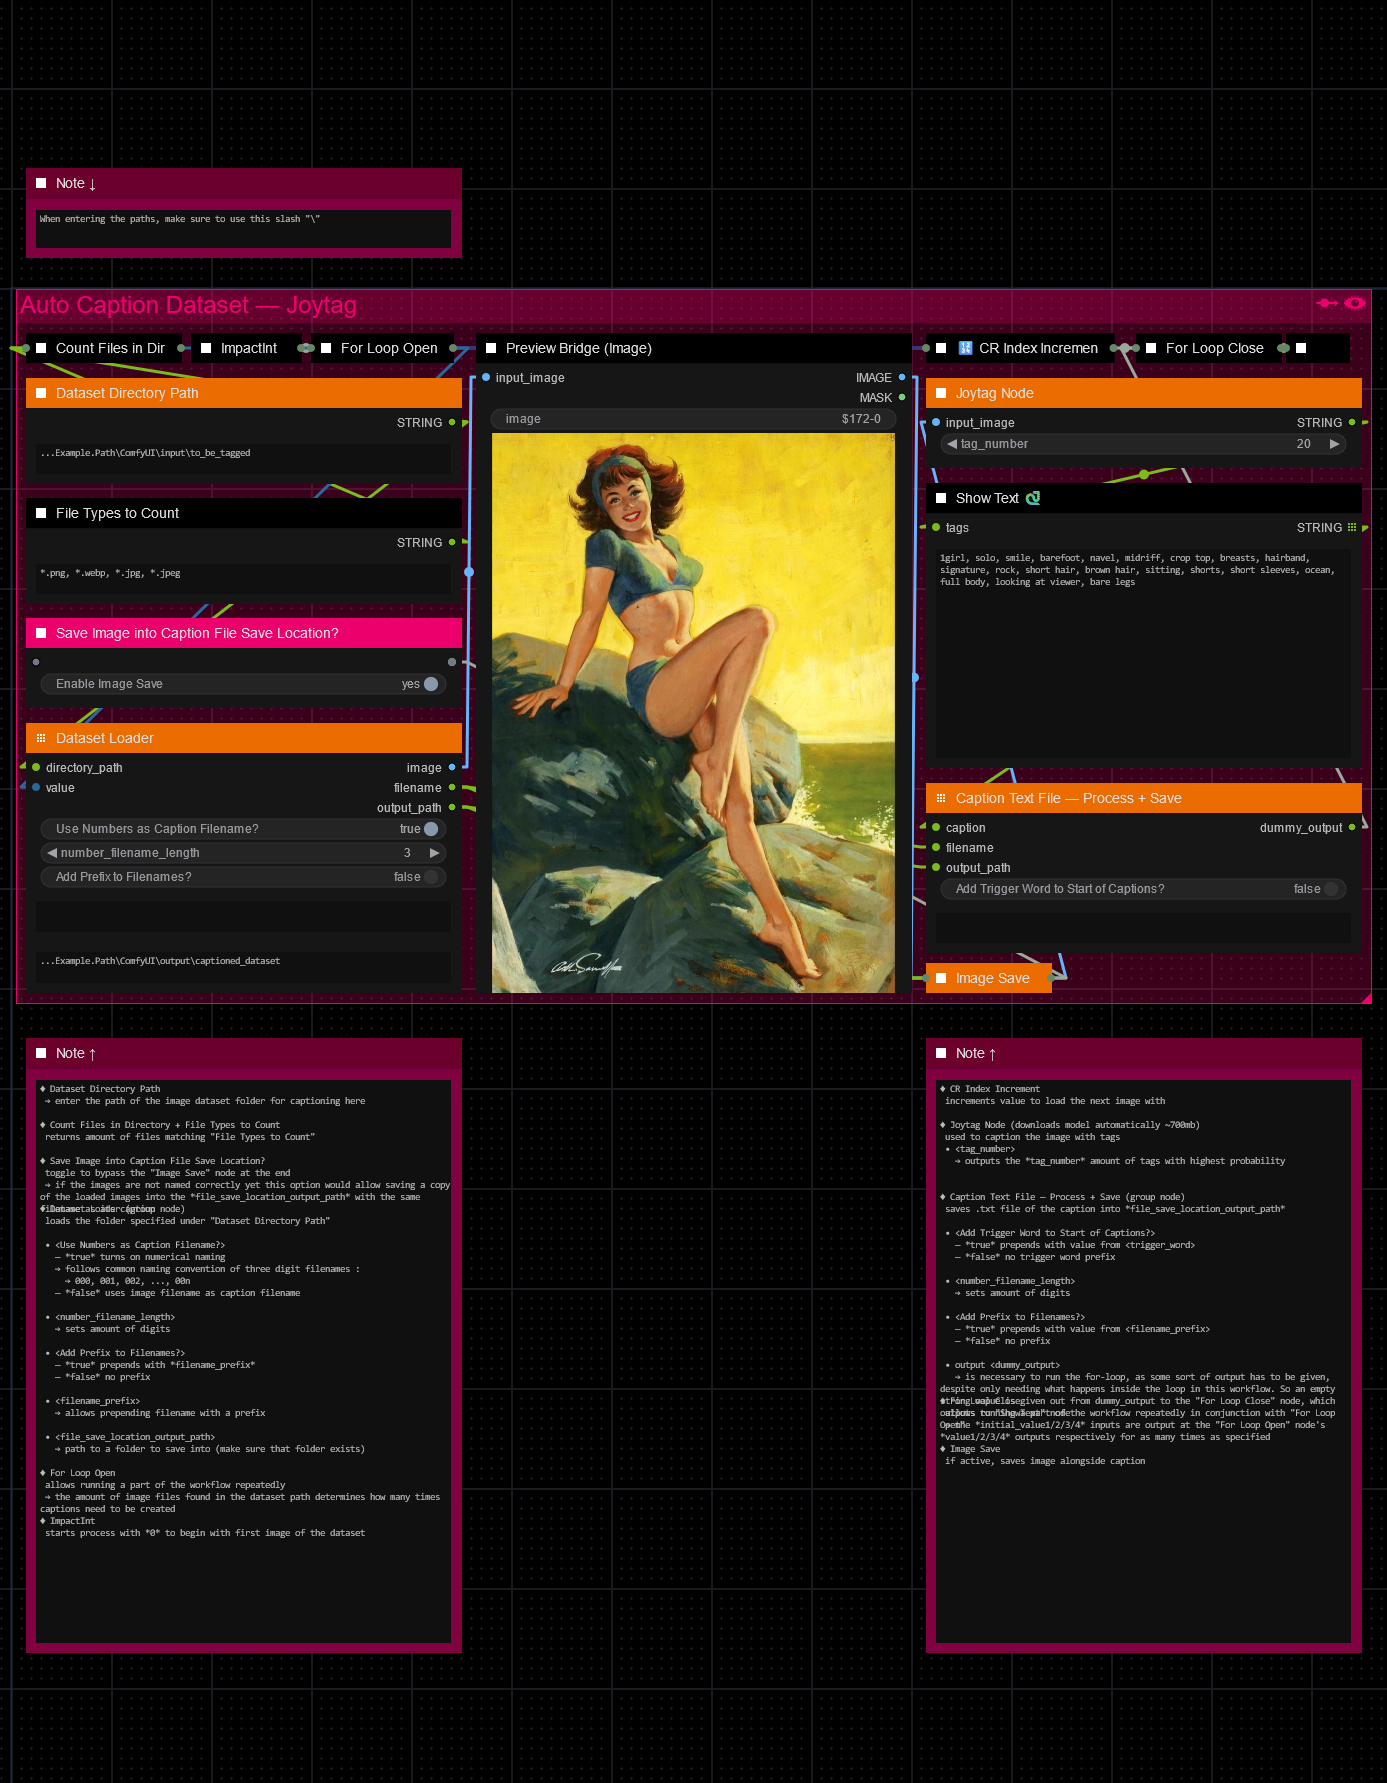
Task: Collapse the bottom-left Note ↑ node
Action: click(x=41, y=1053)
